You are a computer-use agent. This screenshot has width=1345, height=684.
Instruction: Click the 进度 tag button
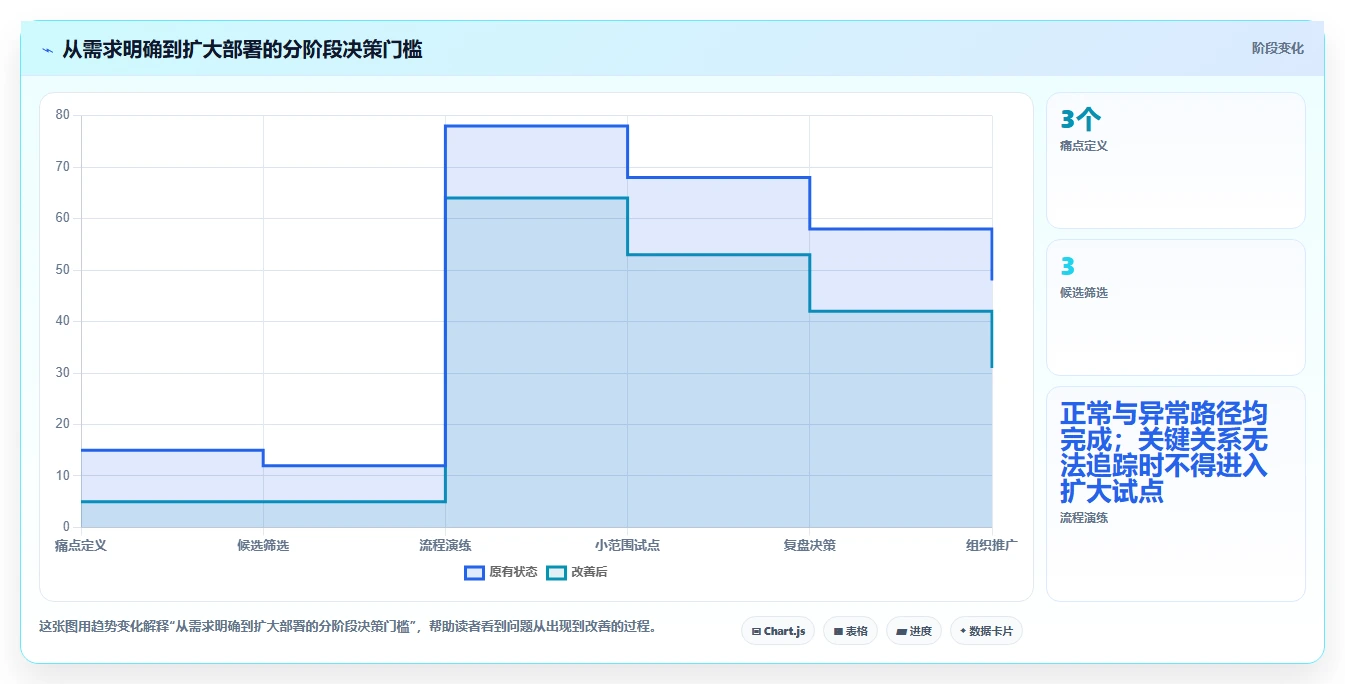click(914, 631)
